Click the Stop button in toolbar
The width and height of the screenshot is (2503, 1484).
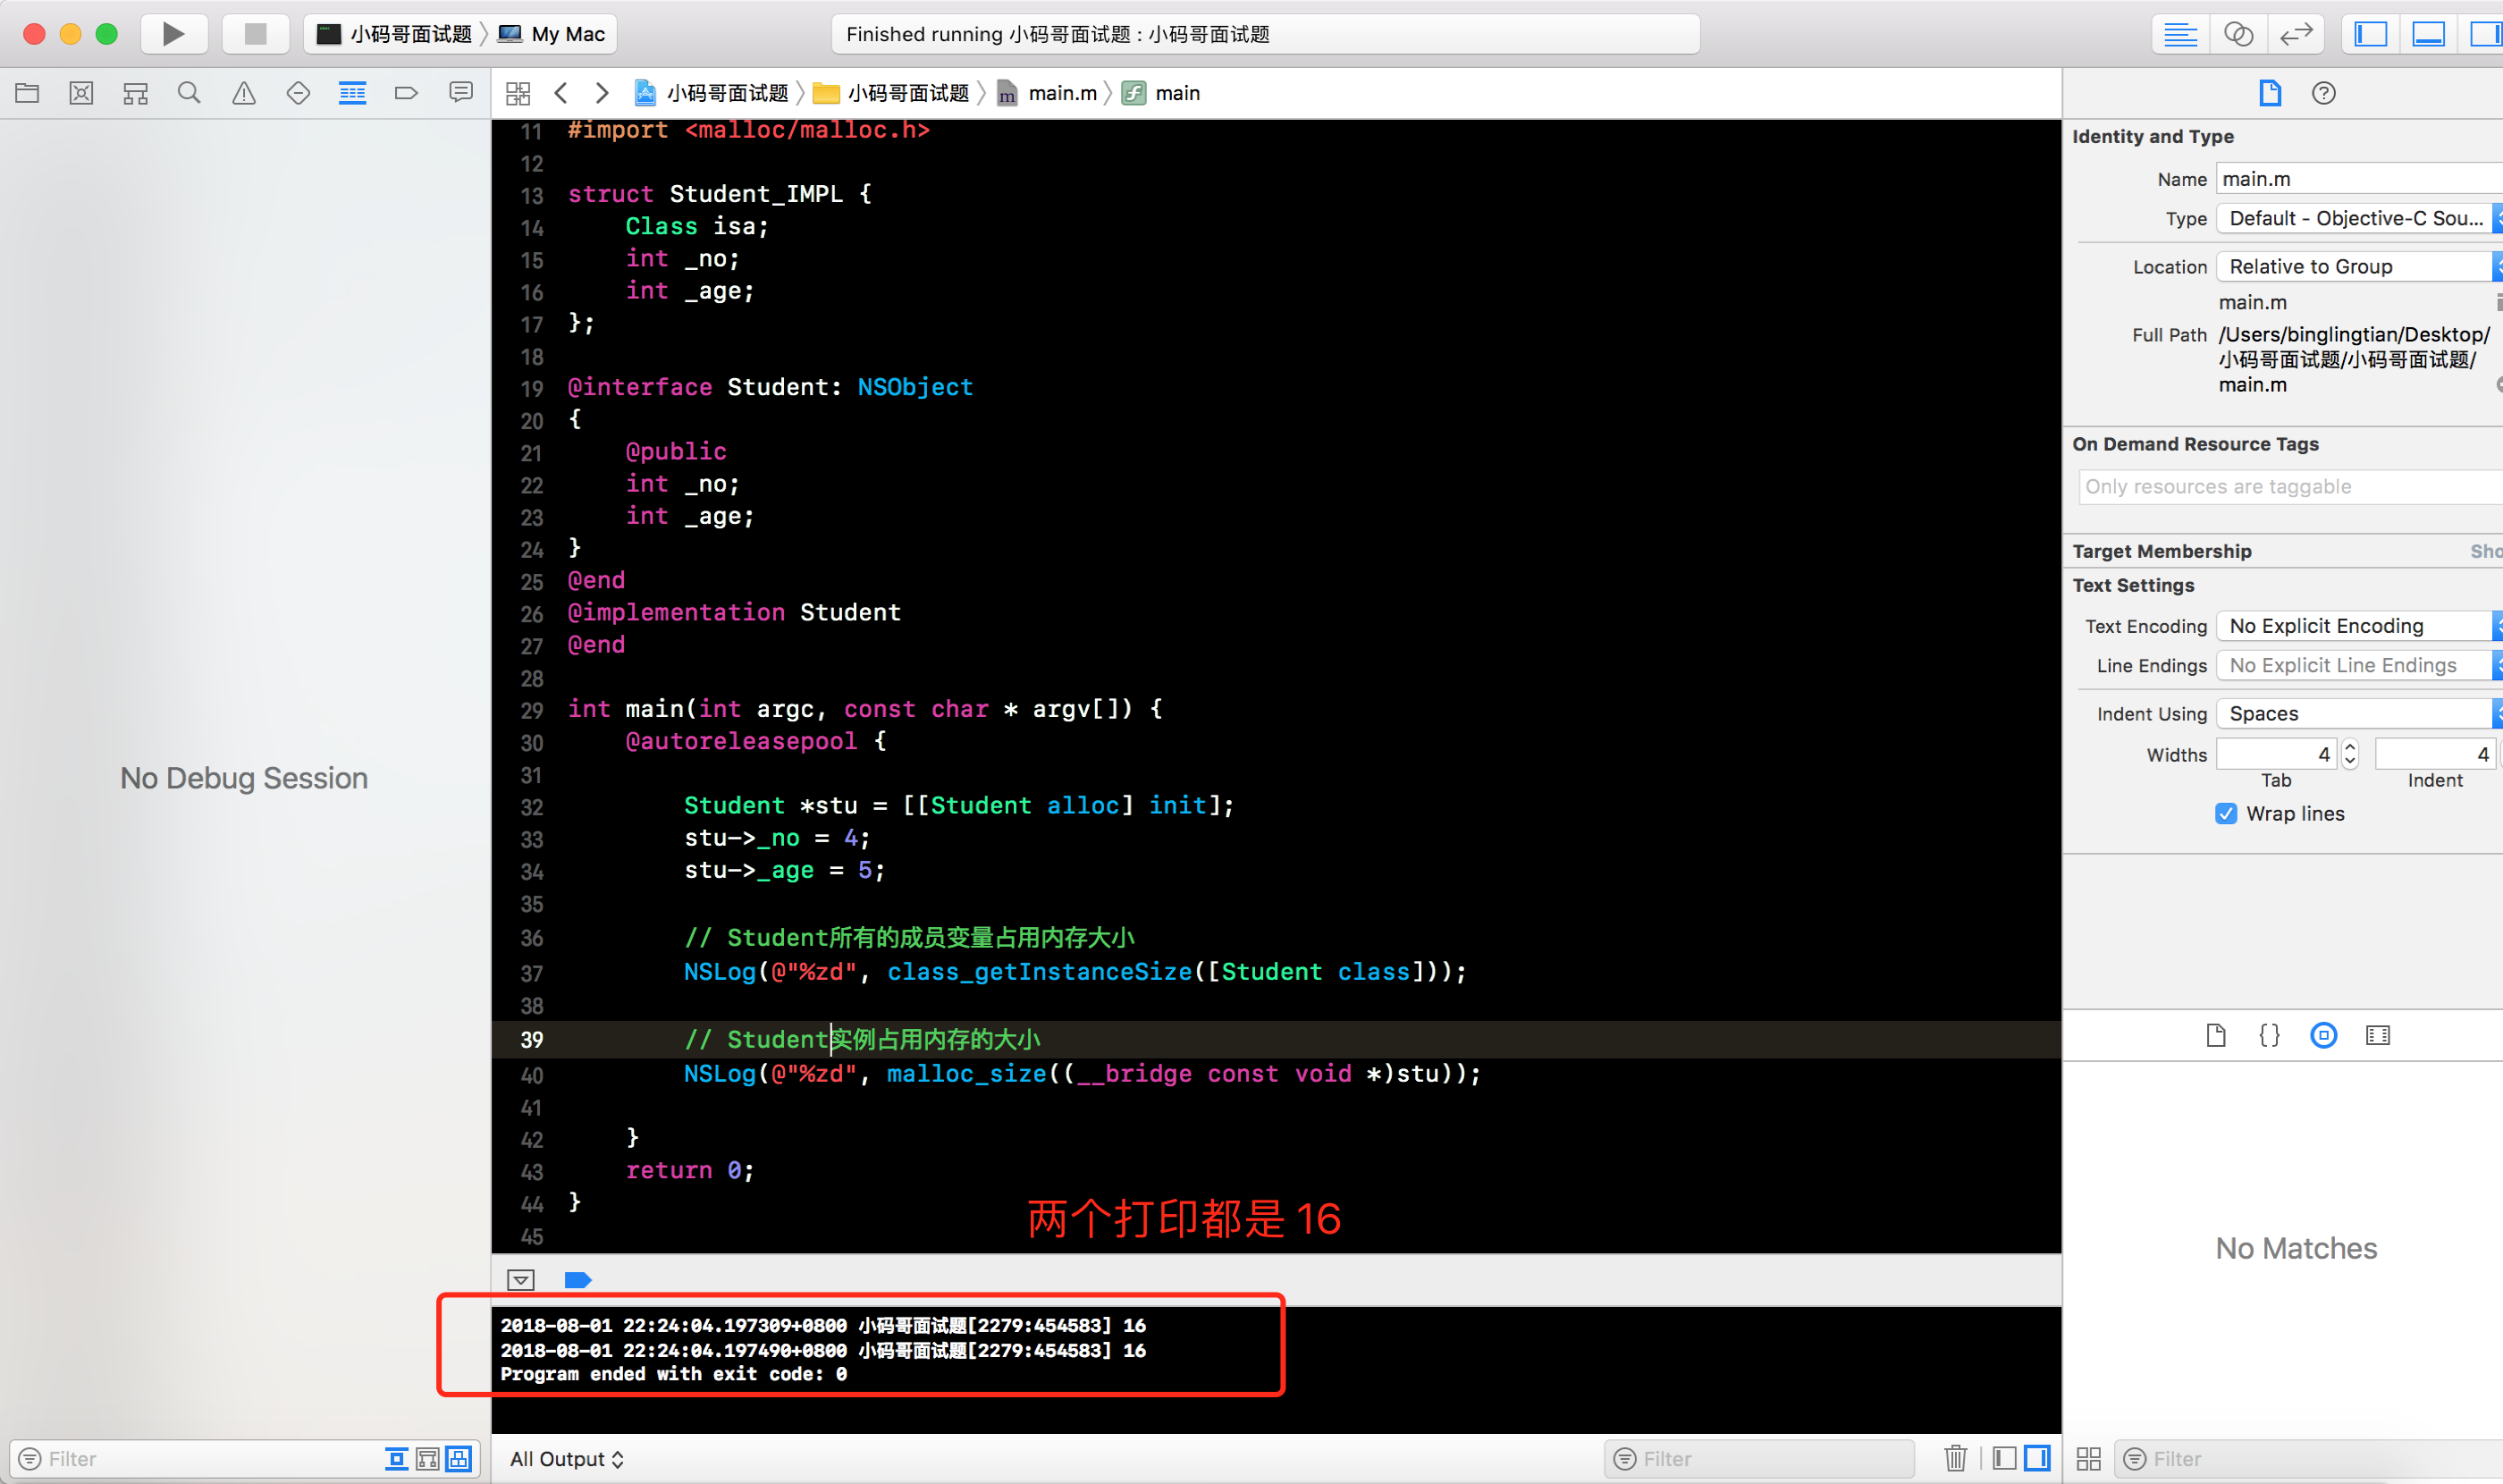(x=255, y=34)
